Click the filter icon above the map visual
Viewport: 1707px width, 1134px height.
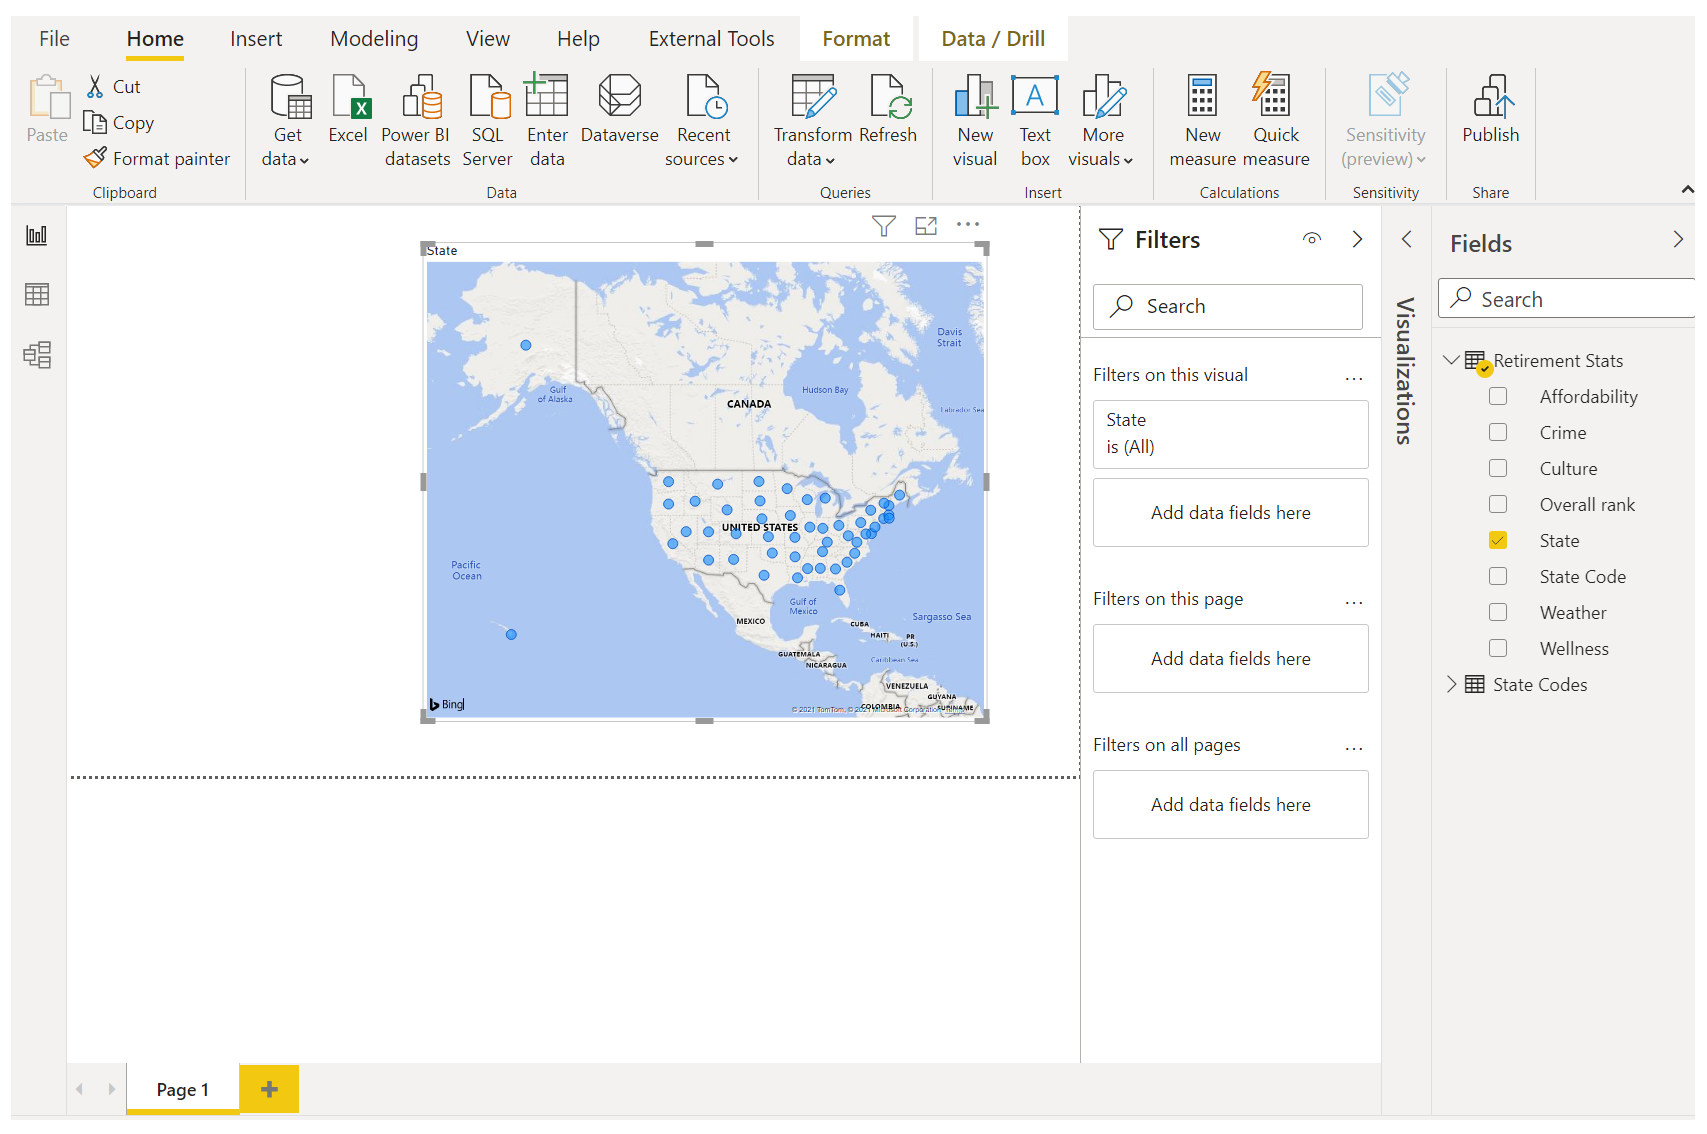click(x=883, y=226)
